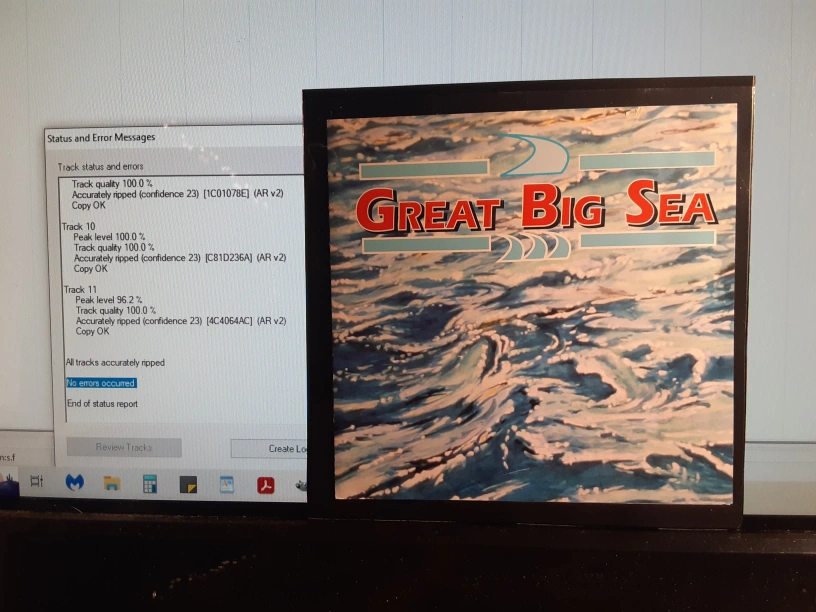Select the highlighted "No errors occurred" line
Viewport: 816px width, 612px height.
coord(101,383)
